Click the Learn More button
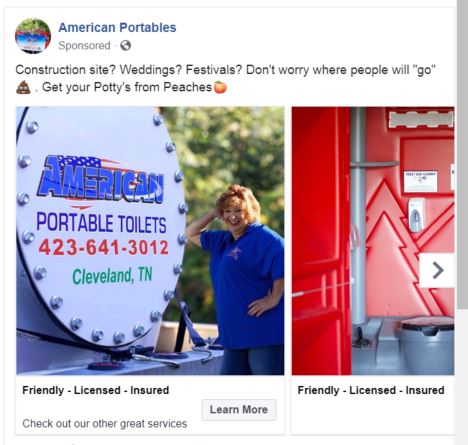 pos(239,410)
